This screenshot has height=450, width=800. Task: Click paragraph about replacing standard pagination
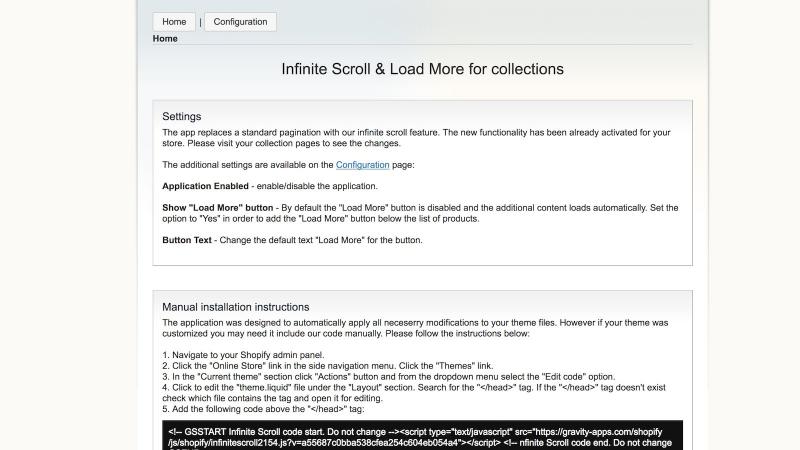click(x=416, y=138)
